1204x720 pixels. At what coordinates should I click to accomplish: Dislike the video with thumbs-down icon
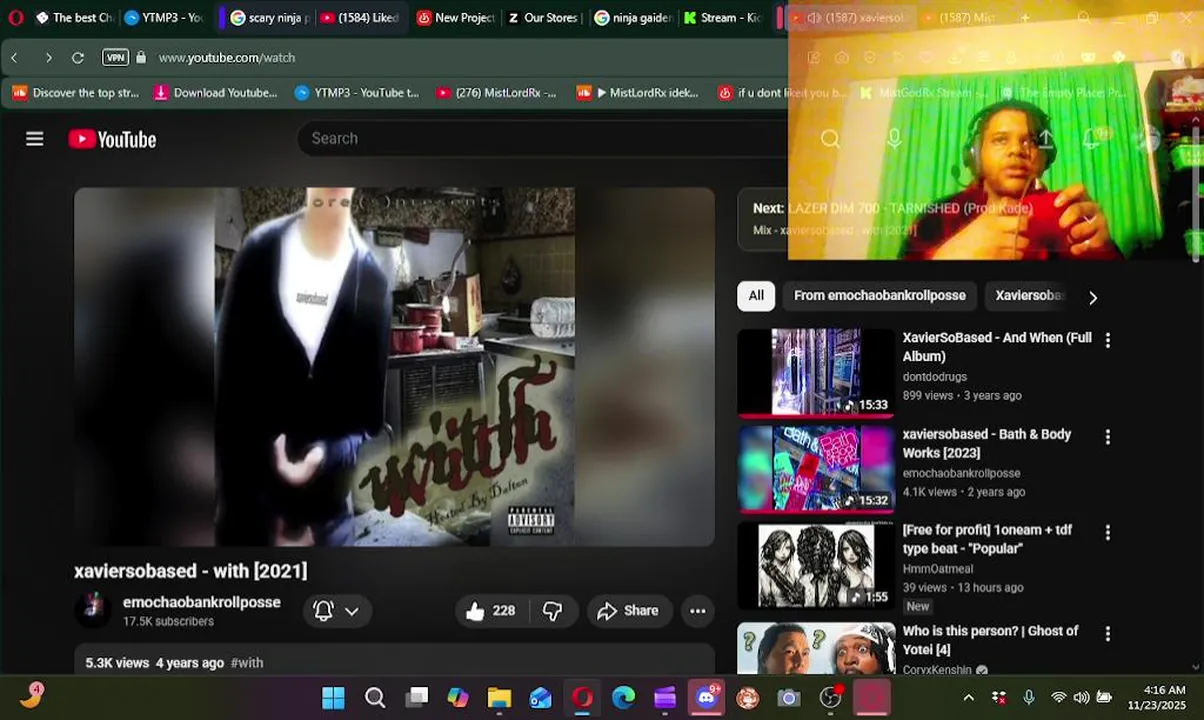coord(552,610)
